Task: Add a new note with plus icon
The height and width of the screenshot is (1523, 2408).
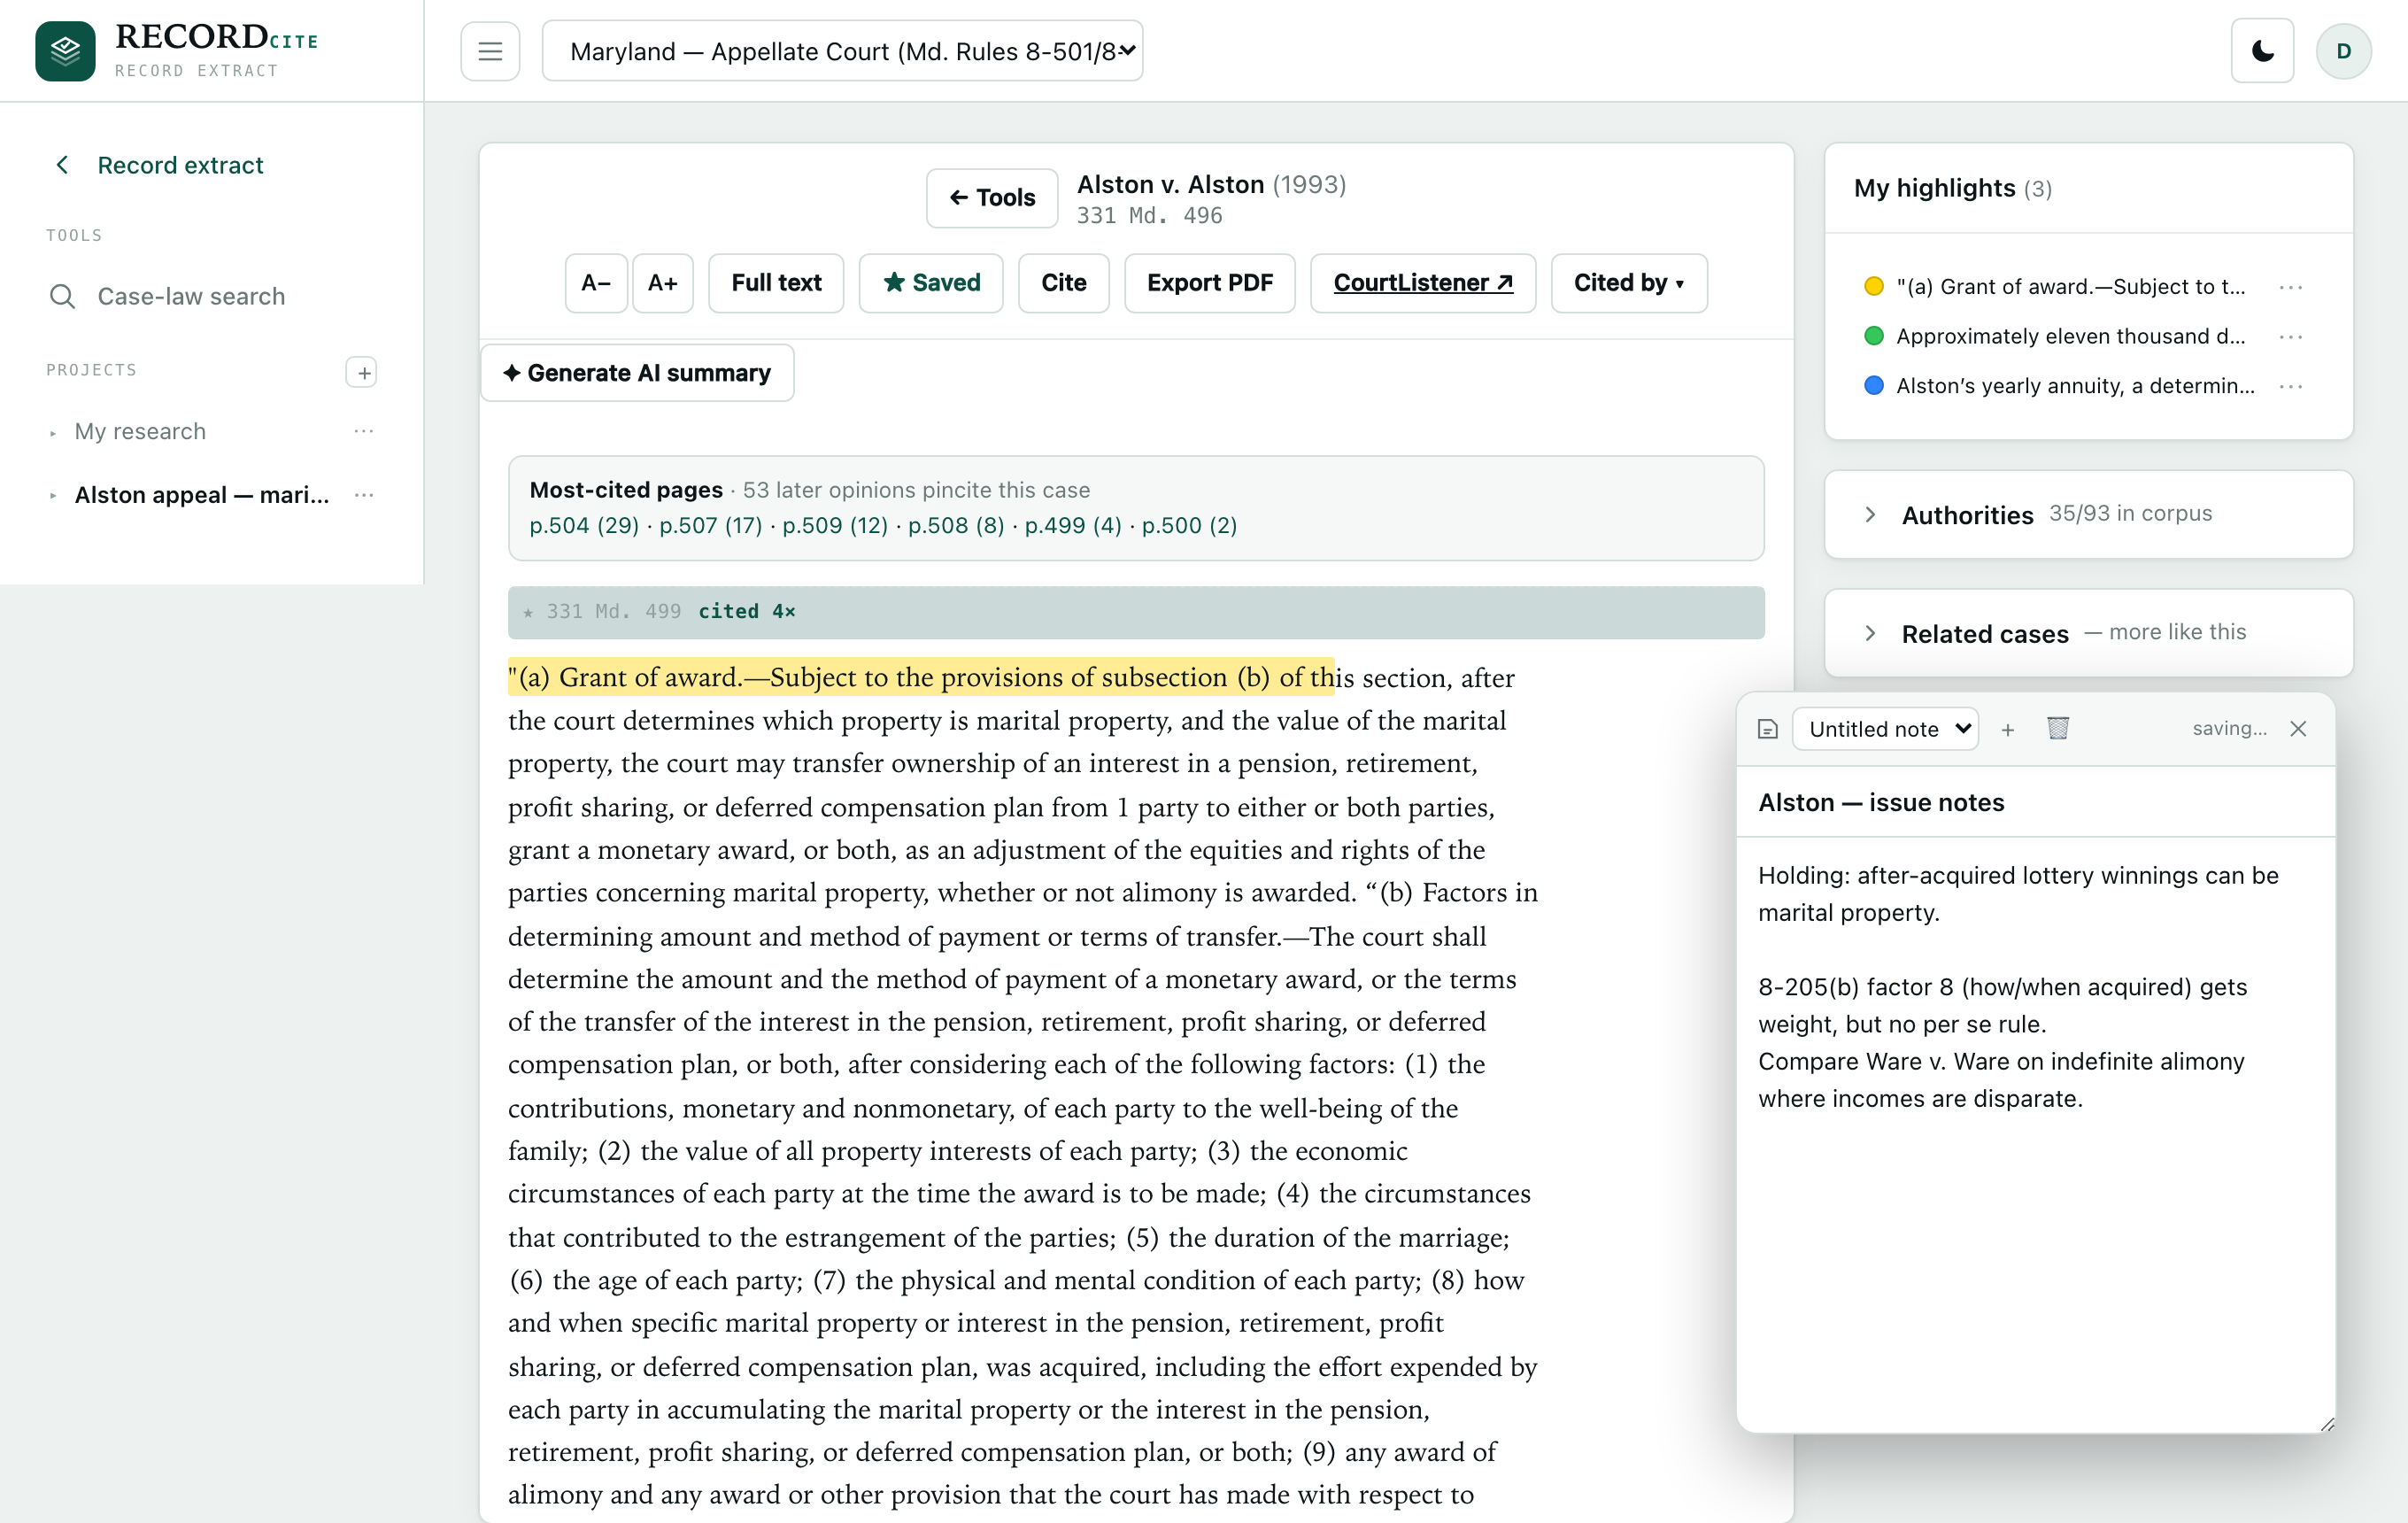Action: pos(2007,730)
